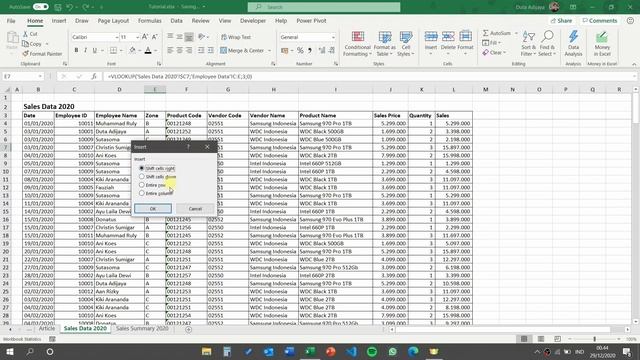Open the font name Calibri dropdown
This screenshot has height=360, width=640.
[x=116, y=37]
